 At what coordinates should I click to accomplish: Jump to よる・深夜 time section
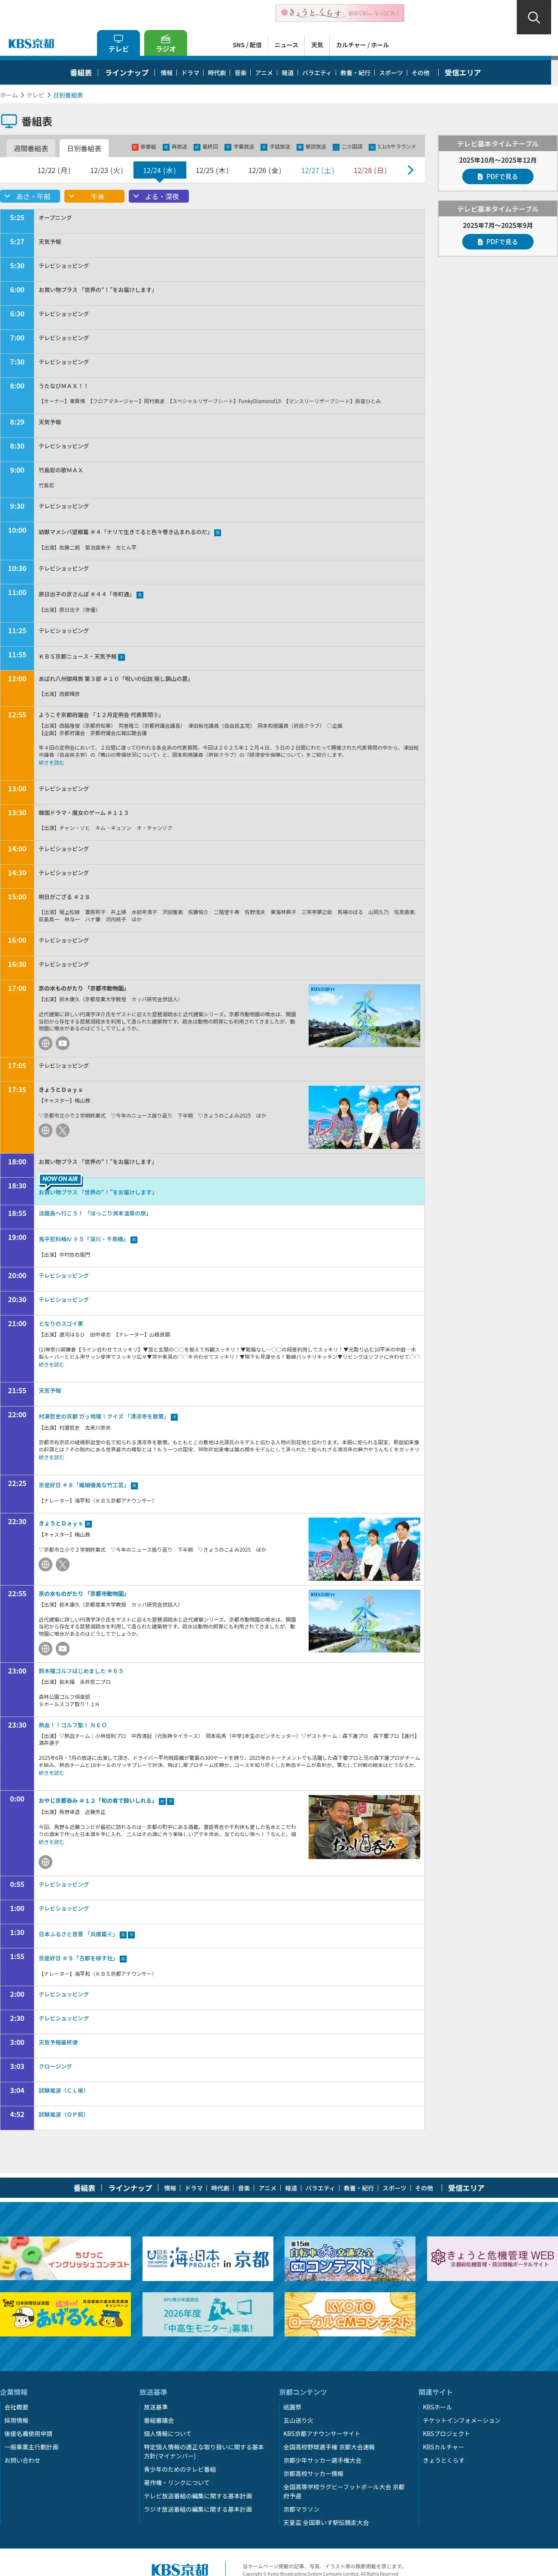pyautogui.click(x=158, y=197)
